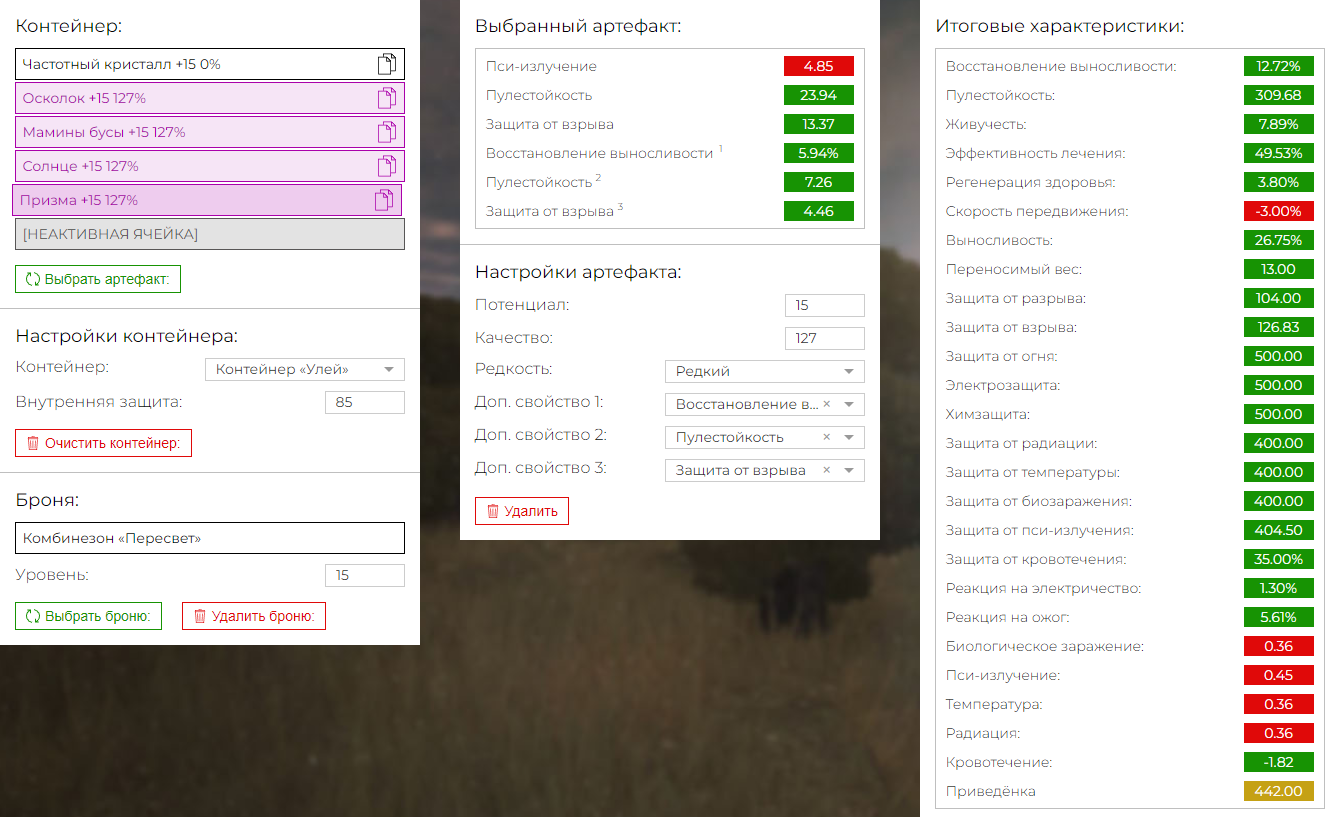The width and height of the screenshot is (1337, 817).
Task: Click the total Пси-излучение 0.45 value
Action: (1279, 676)
